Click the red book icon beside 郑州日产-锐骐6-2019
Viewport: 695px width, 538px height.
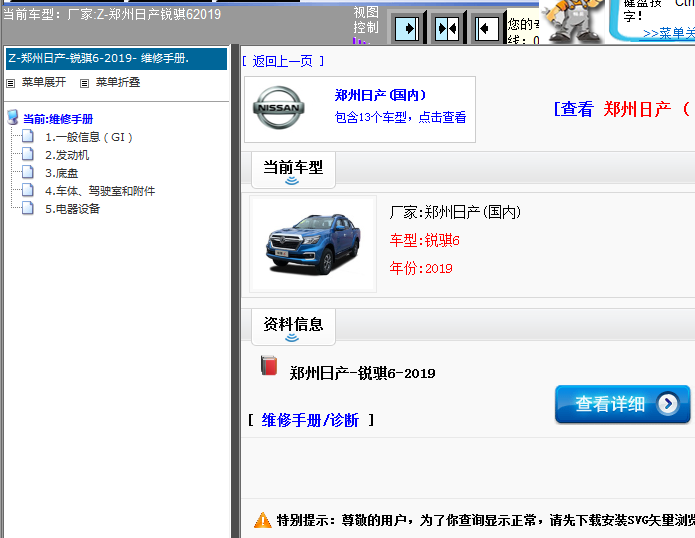click(269, 366)
